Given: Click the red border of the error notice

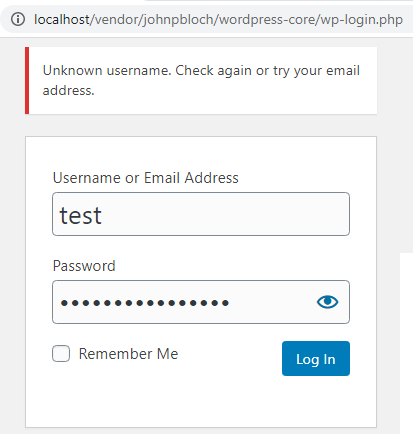Looking at the screenshot, I should 27,81.
